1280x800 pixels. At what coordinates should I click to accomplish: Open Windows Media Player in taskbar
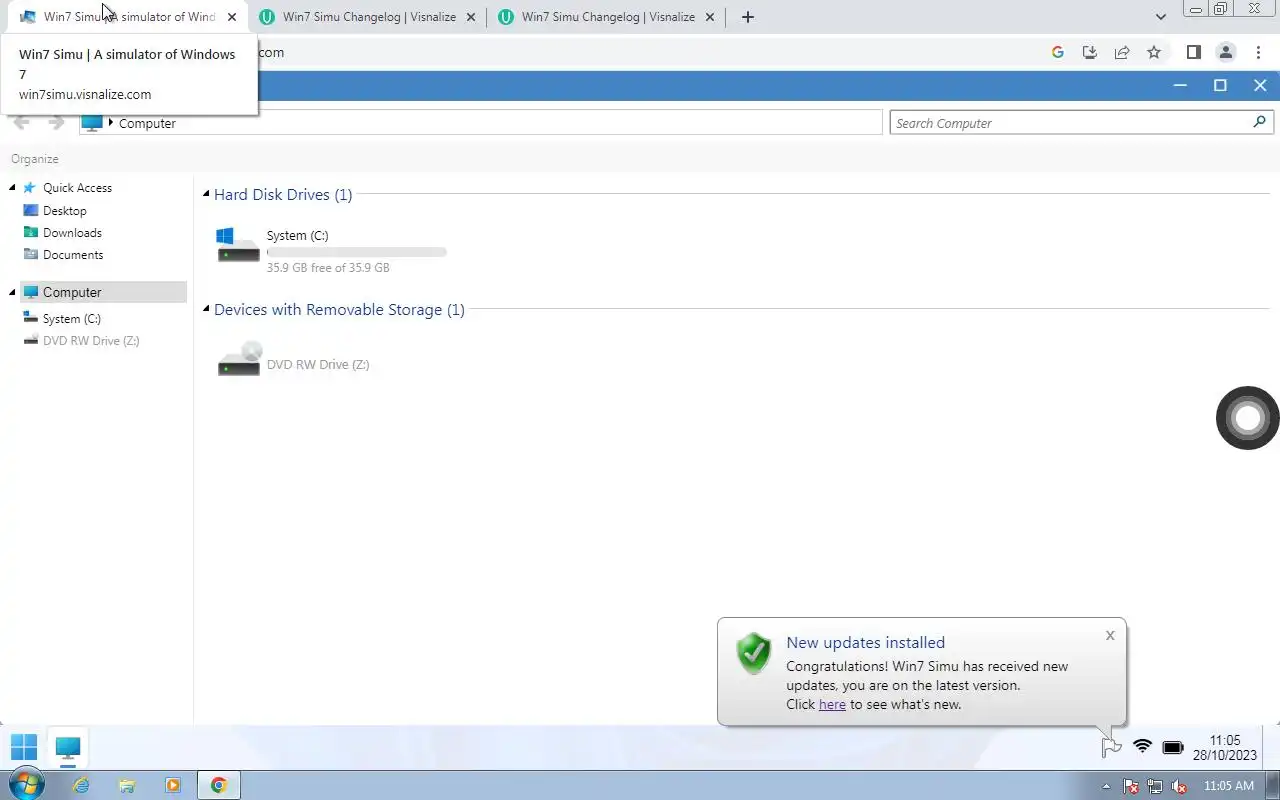(173, 785)
